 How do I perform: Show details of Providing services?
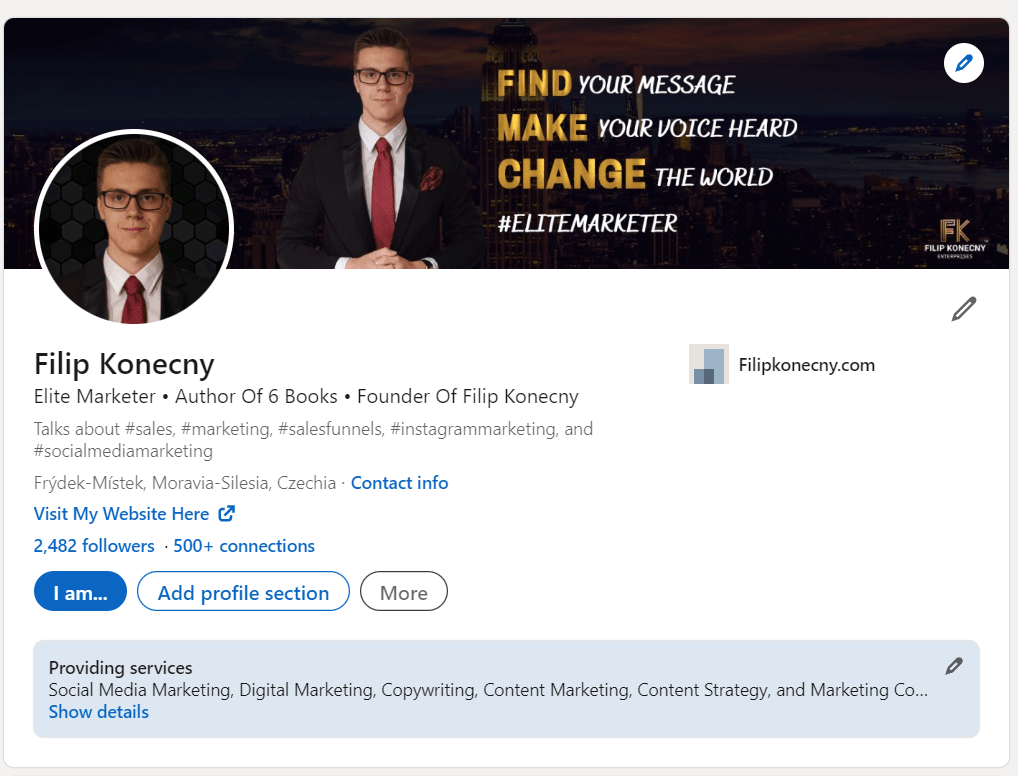tap(98, 711)
